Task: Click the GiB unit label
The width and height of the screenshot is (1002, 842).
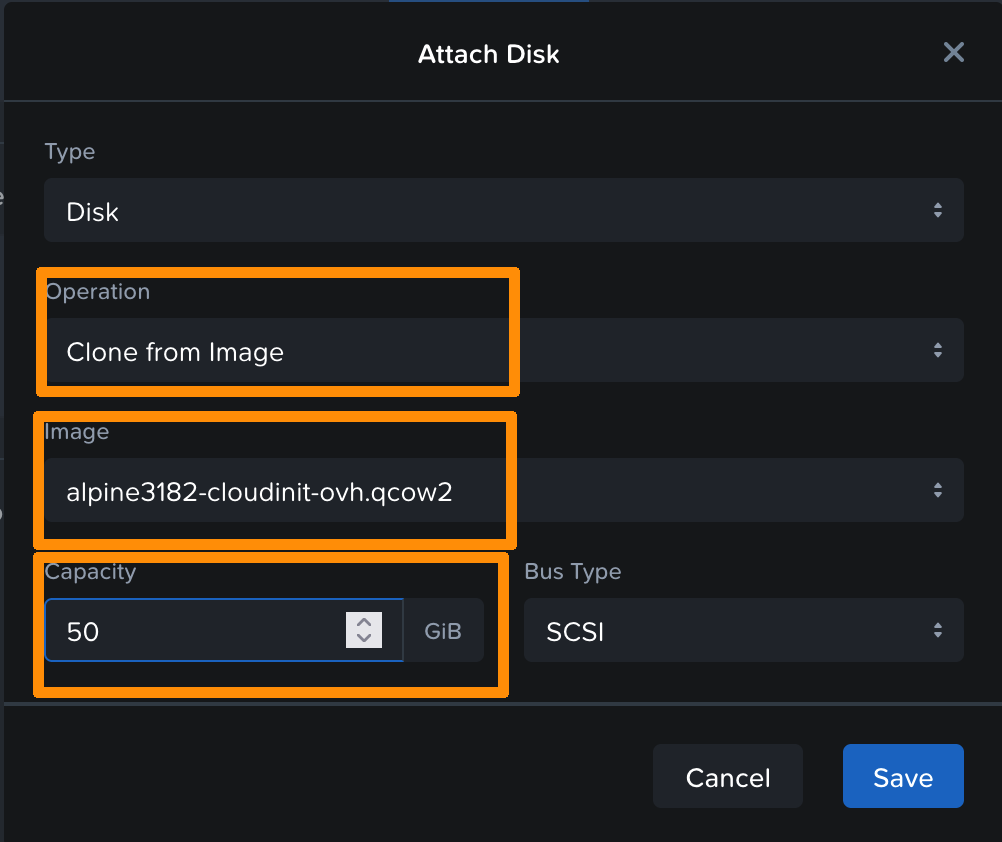Action: point(443,630)
